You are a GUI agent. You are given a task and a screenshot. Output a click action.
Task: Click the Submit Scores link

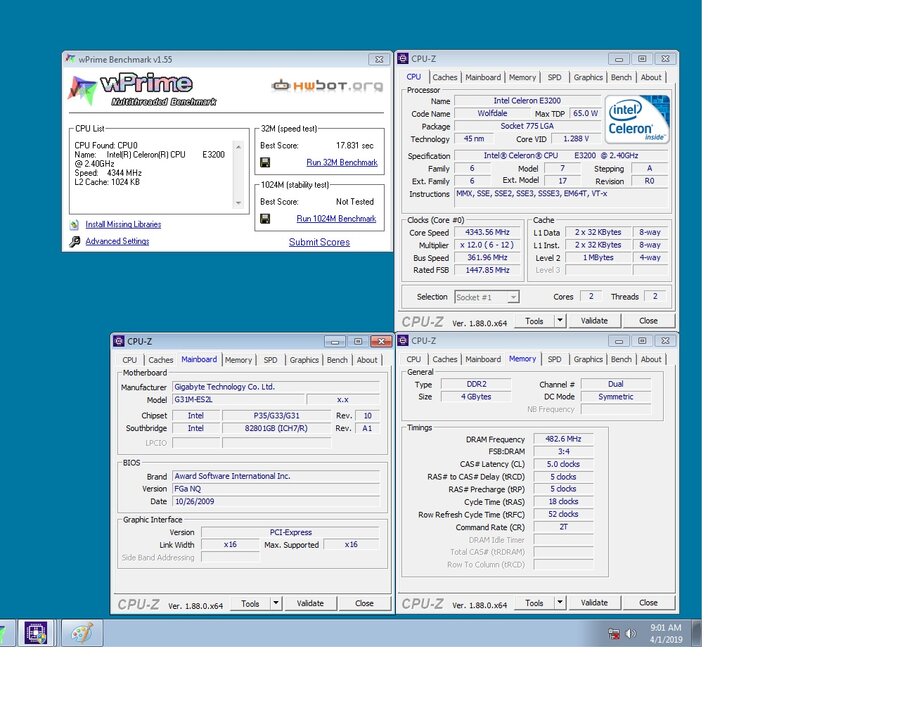tap(319, 242)
